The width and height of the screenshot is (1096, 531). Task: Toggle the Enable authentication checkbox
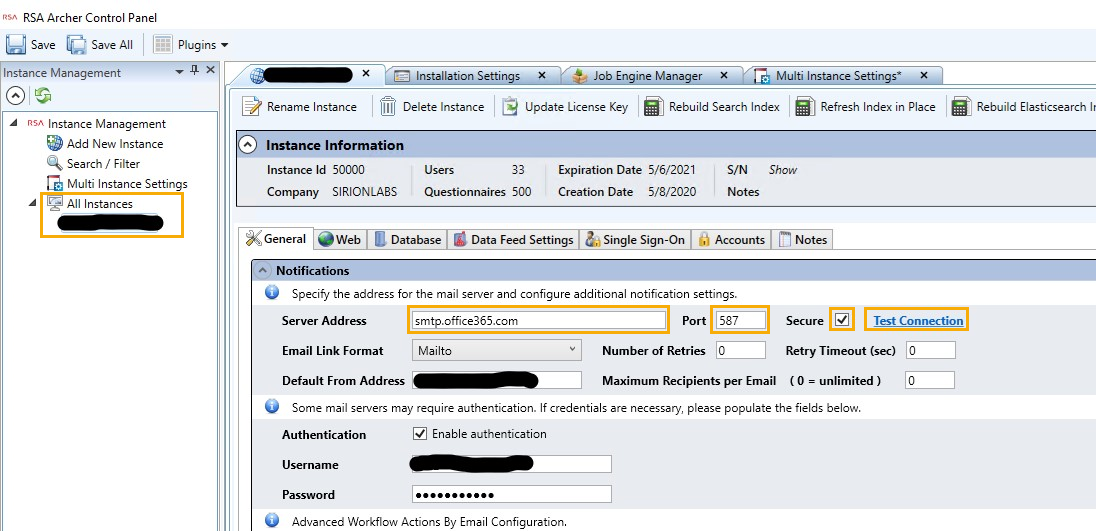tap(419, 434)
